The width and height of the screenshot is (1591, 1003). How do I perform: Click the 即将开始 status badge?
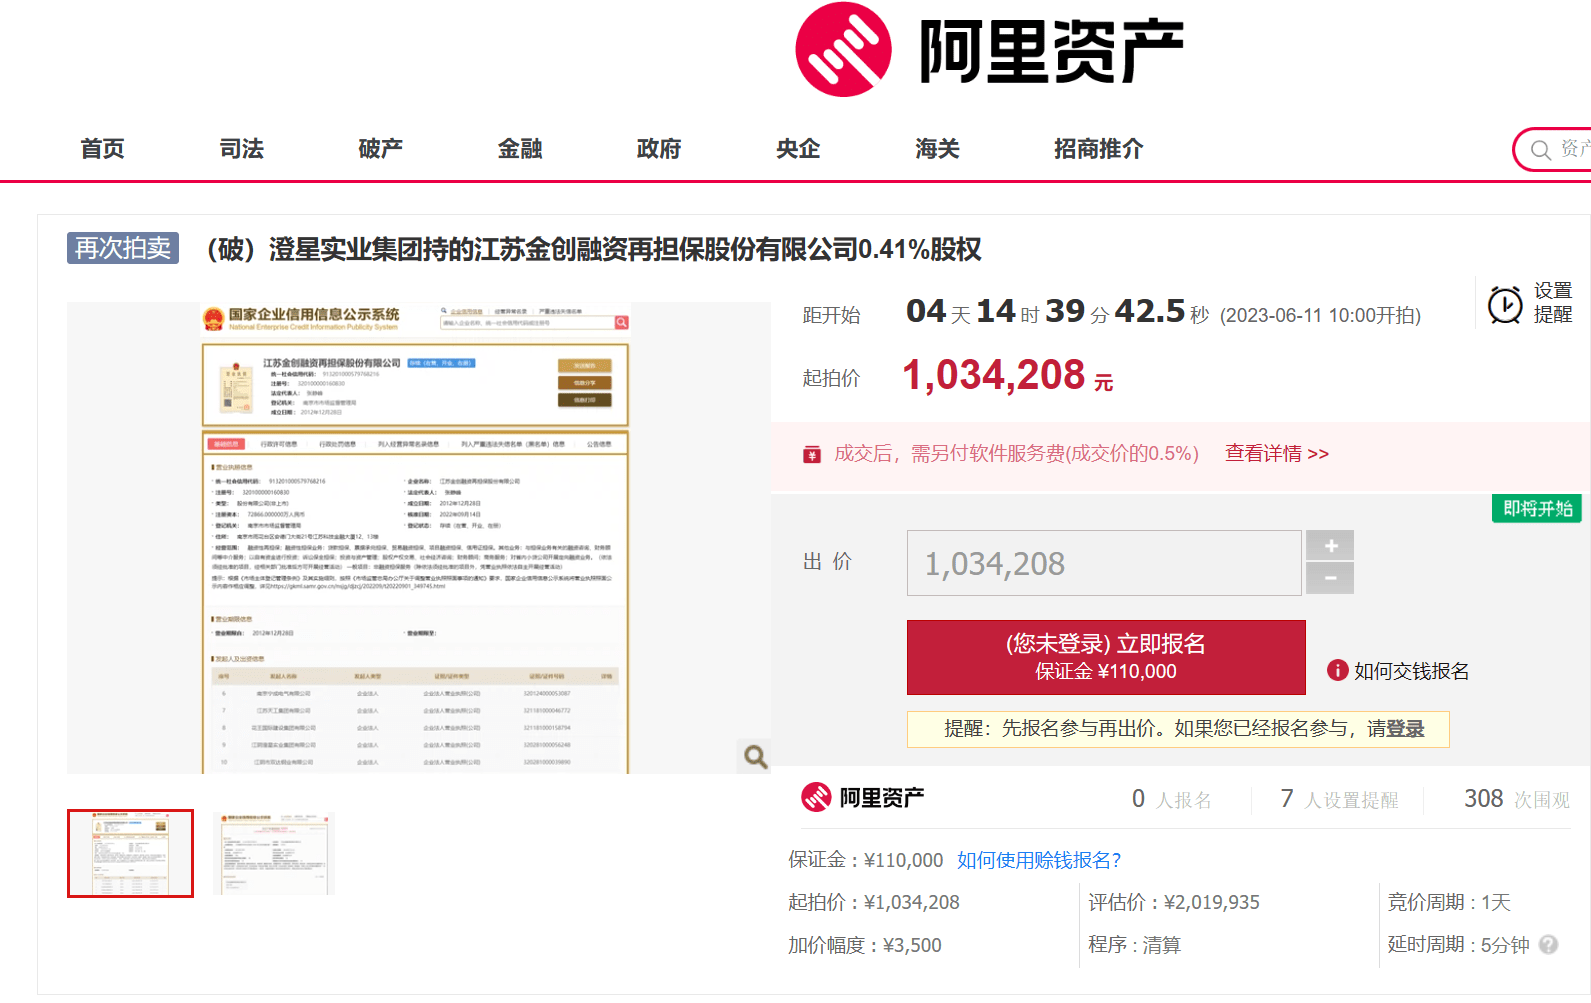pyautogui.click(x=1537, y=508)
